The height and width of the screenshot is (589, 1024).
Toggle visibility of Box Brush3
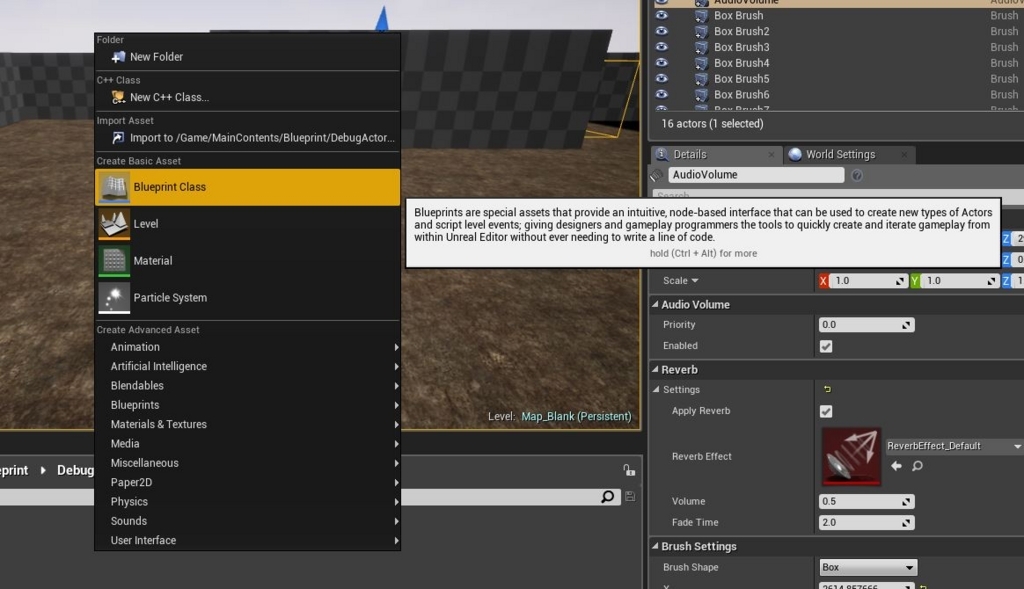tap(662, 46)
